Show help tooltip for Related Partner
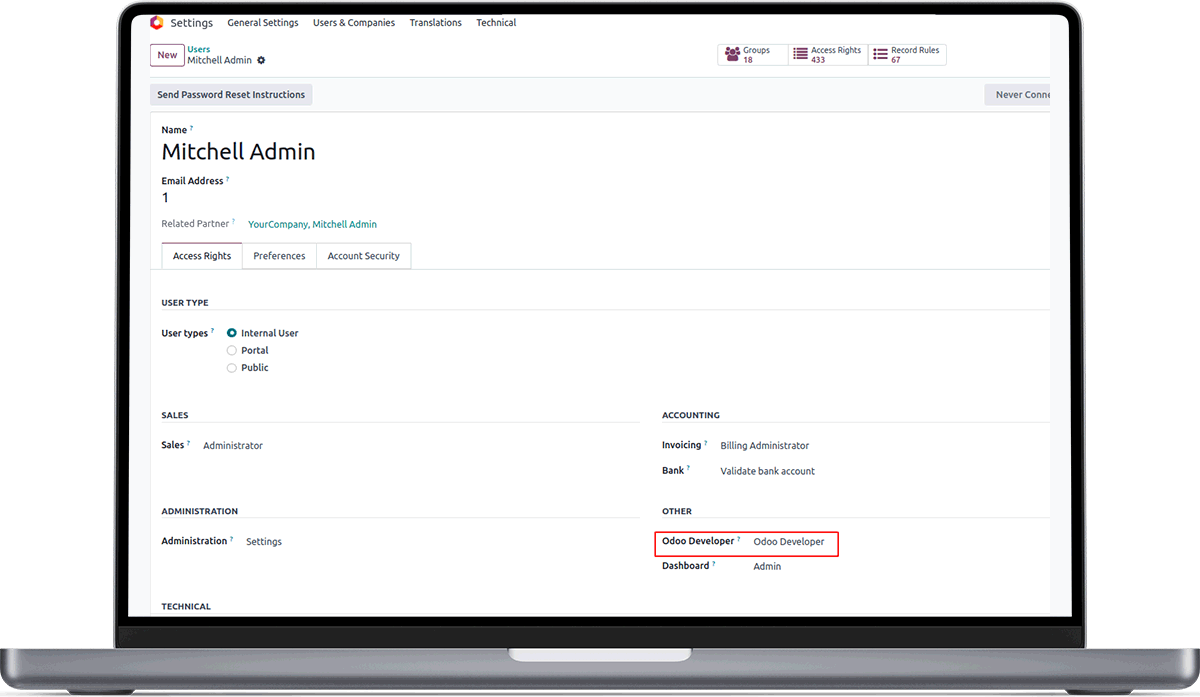 (234, 222)
